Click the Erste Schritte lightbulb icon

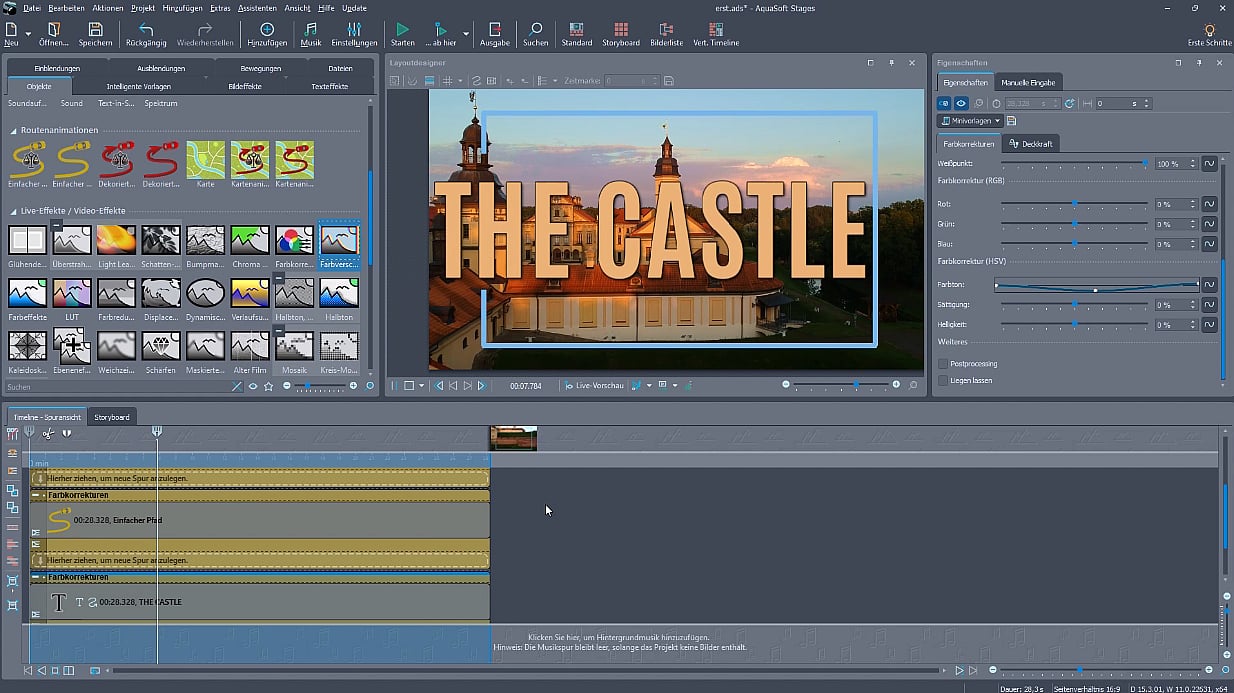pyautogui.click(x=1209, y=30)
